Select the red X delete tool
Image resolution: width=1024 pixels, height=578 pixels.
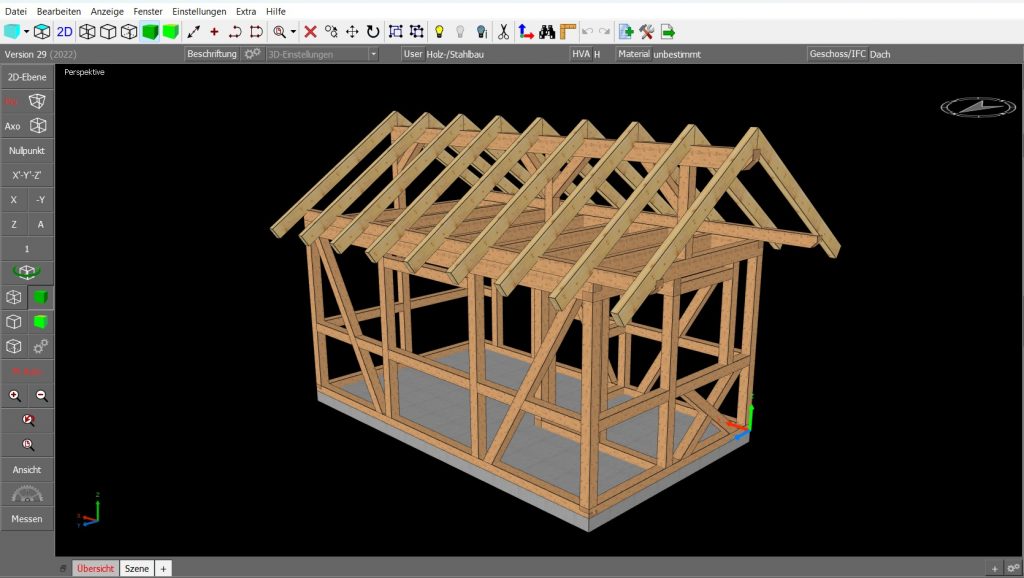coord(310,31)
